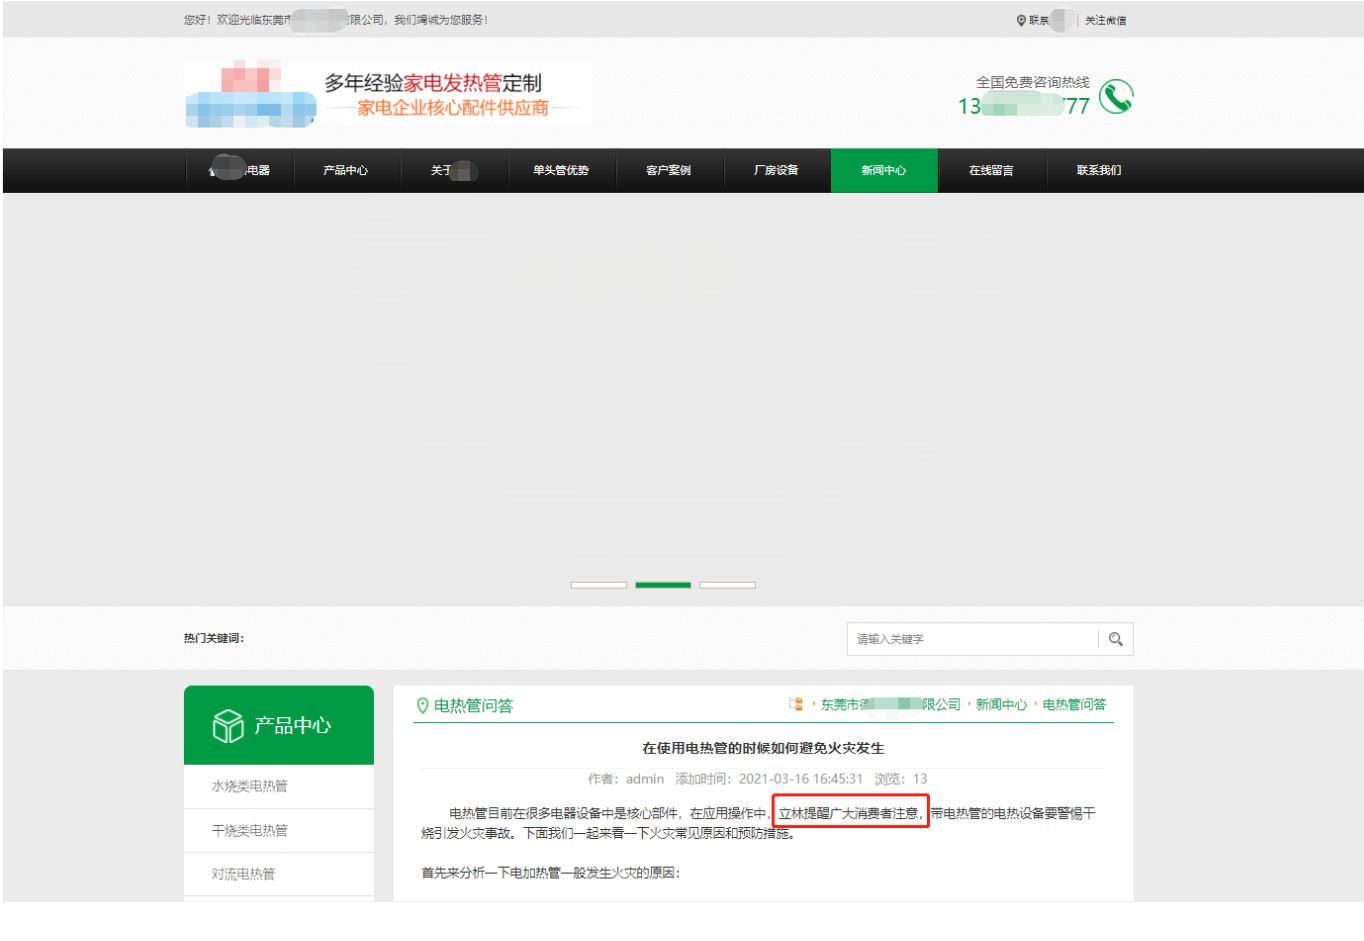The image size is (1364, 941).
Task: Click the sitemap icon in breadcrumb
Action: tap(796, 704)
